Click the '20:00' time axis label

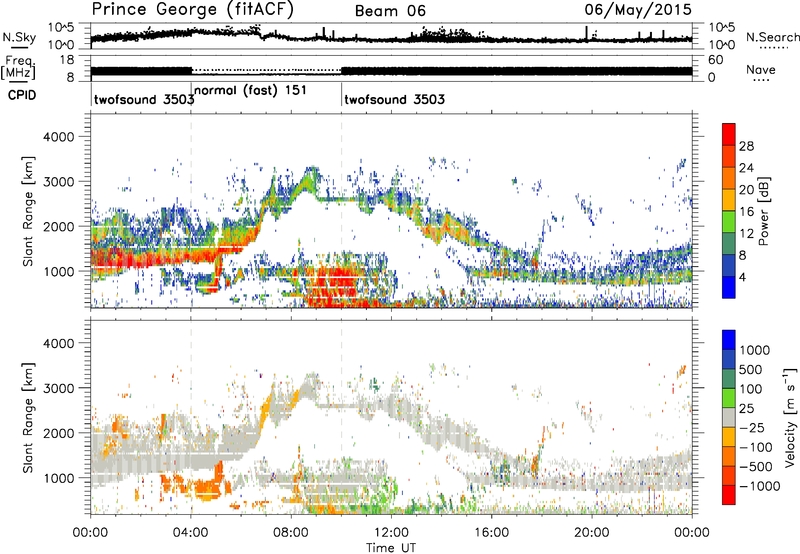pyautogui.click(x=591, y=533)
